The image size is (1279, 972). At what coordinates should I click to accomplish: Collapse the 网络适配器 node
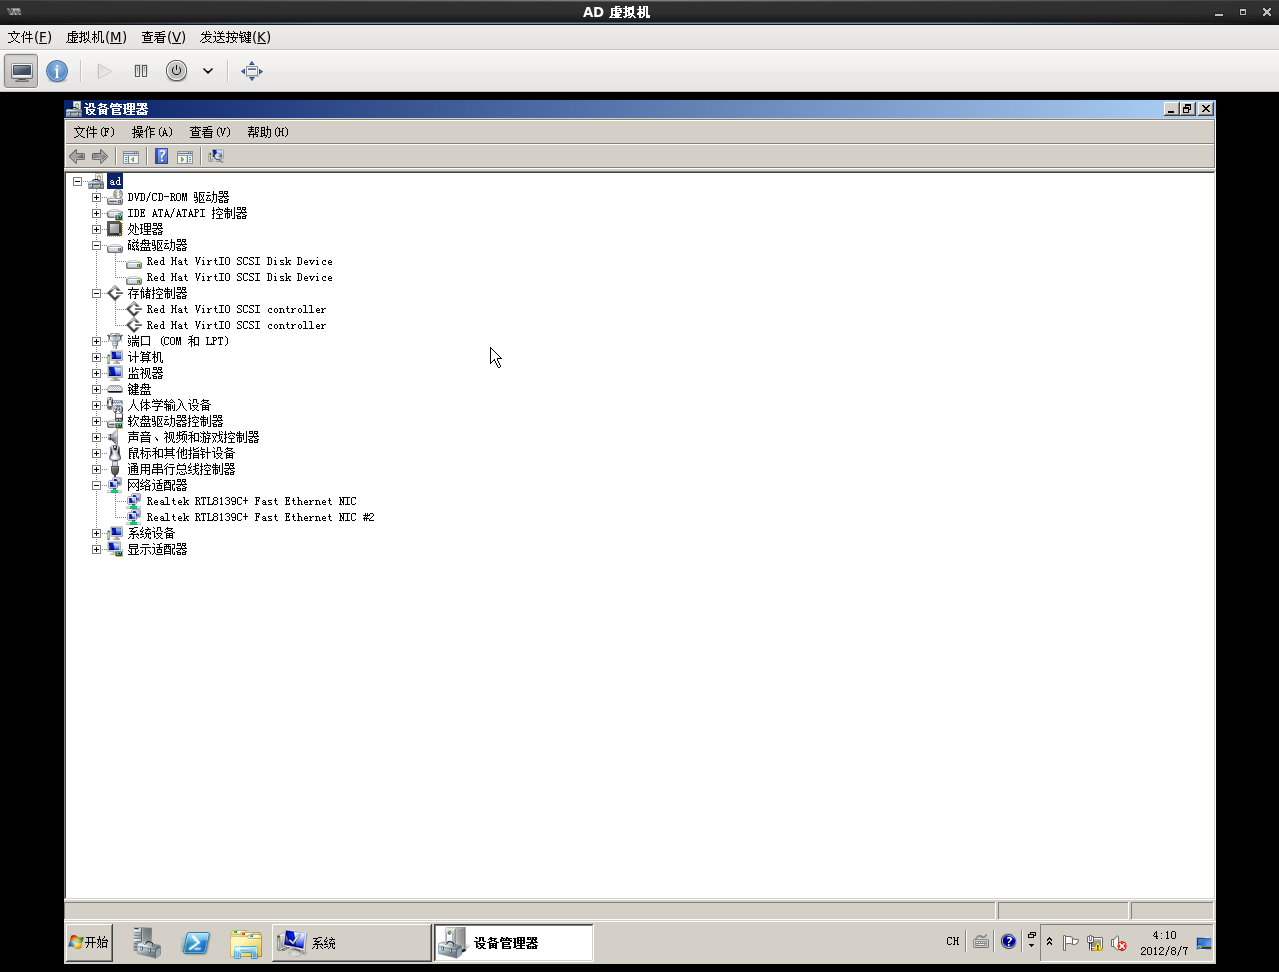click(96, 485)
